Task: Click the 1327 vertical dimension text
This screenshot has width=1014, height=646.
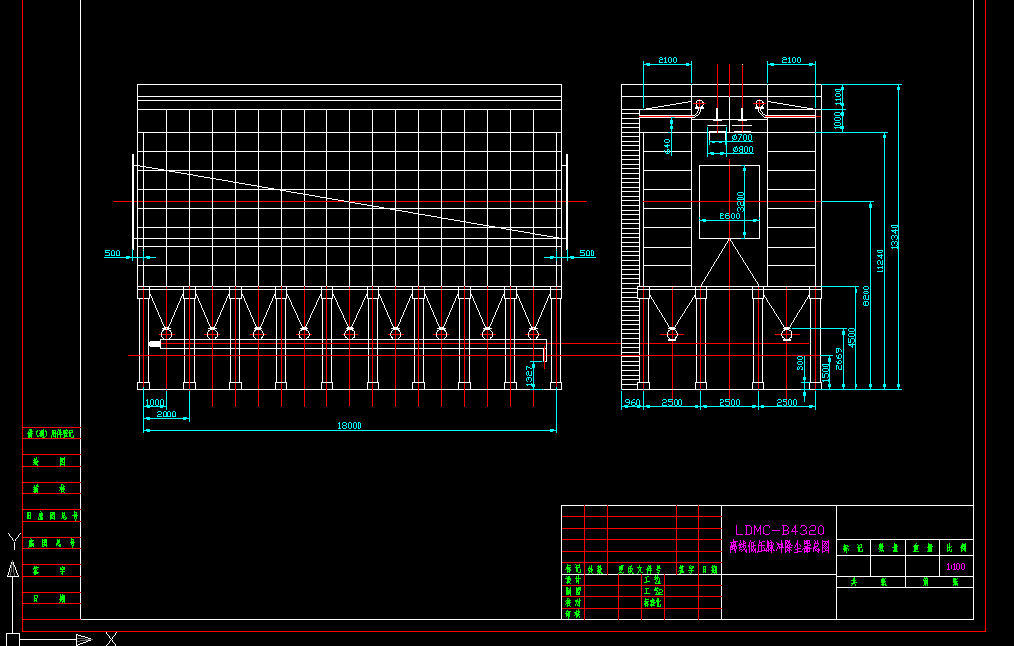Action: (529, 375)
